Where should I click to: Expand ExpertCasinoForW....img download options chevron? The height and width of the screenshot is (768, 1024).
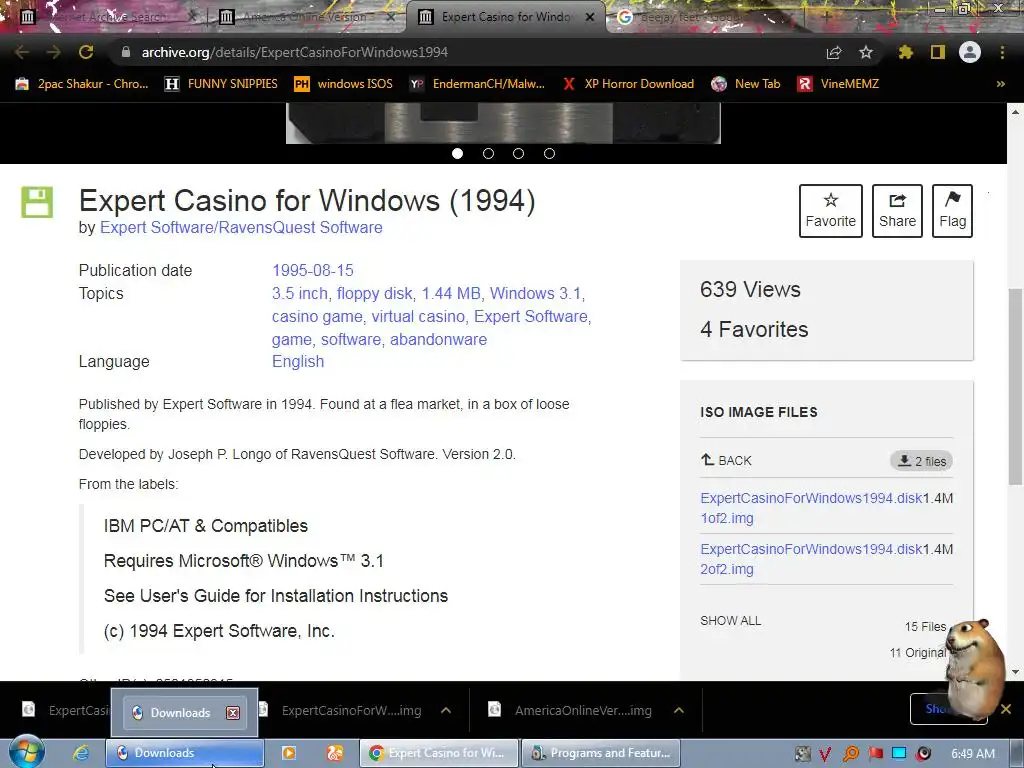(x=446, y=710)
